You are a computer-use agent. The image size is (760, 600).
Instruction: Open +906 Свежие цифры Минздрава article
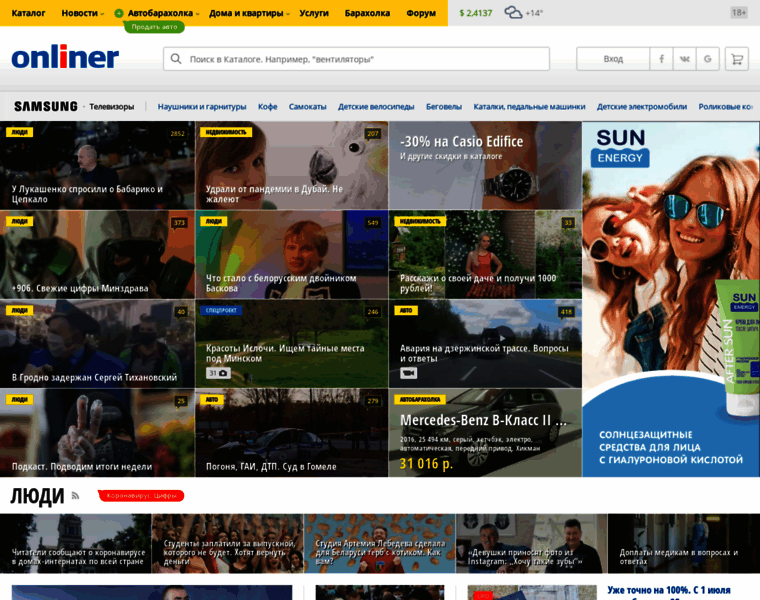pos(97,254)
